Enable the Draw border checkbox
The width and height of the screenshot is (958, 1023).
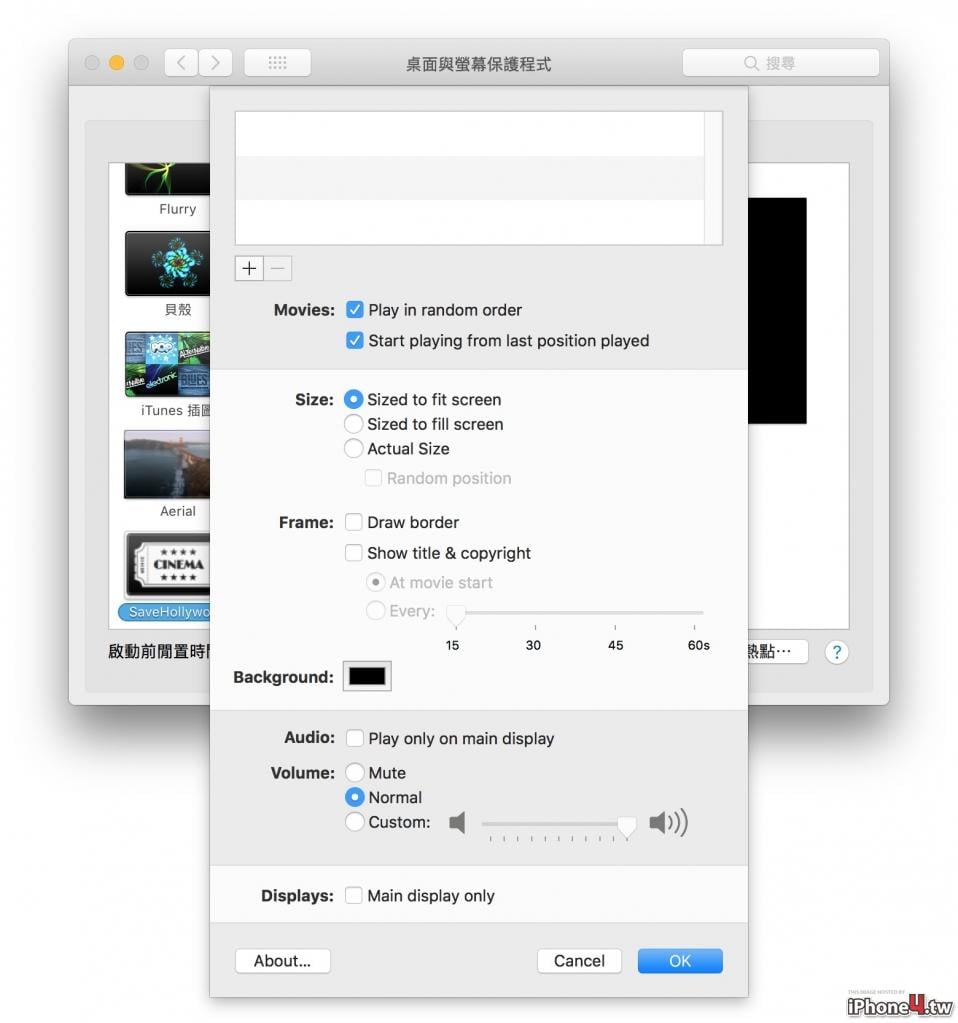click(x=354, y=522)
